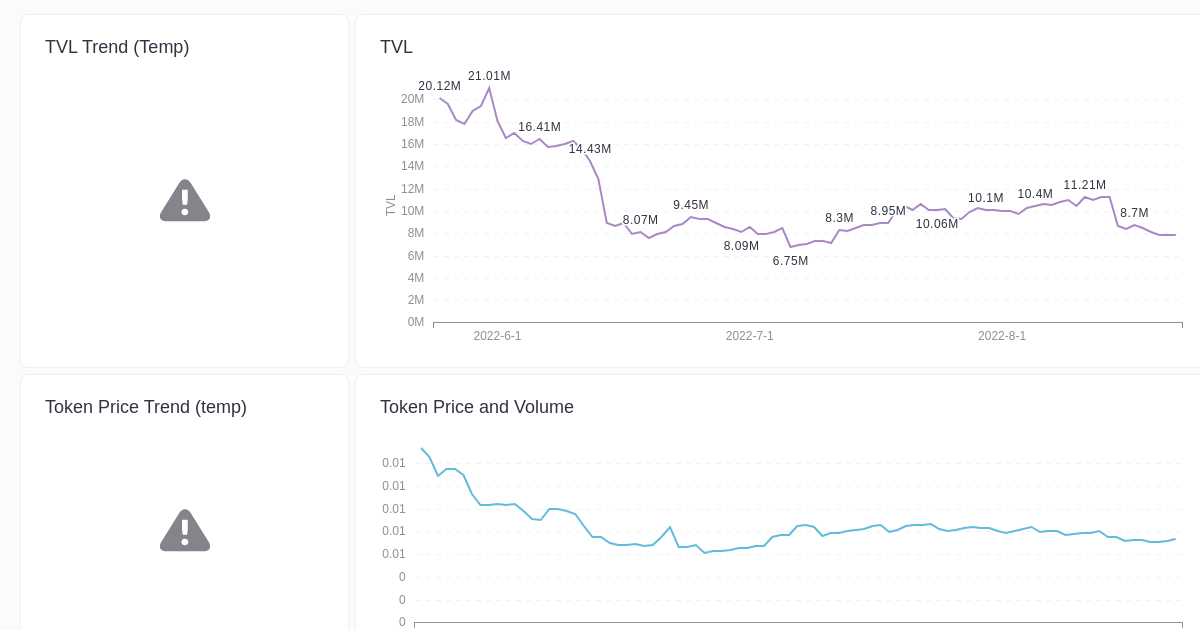Screen dimensions: 1200x630
Task: Expand the TVL Trend (Temp) panel
Action: click(117, 47)
